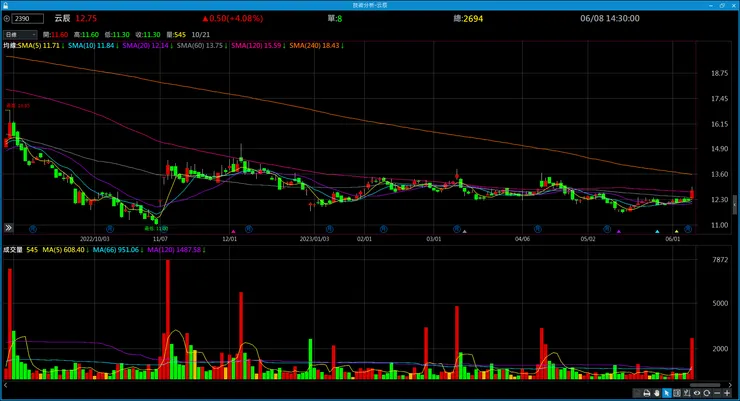The width and height of the screenshot is (740, 401).
Task: Click the white triangle marker after 03/01
Action: pos(465,231)
